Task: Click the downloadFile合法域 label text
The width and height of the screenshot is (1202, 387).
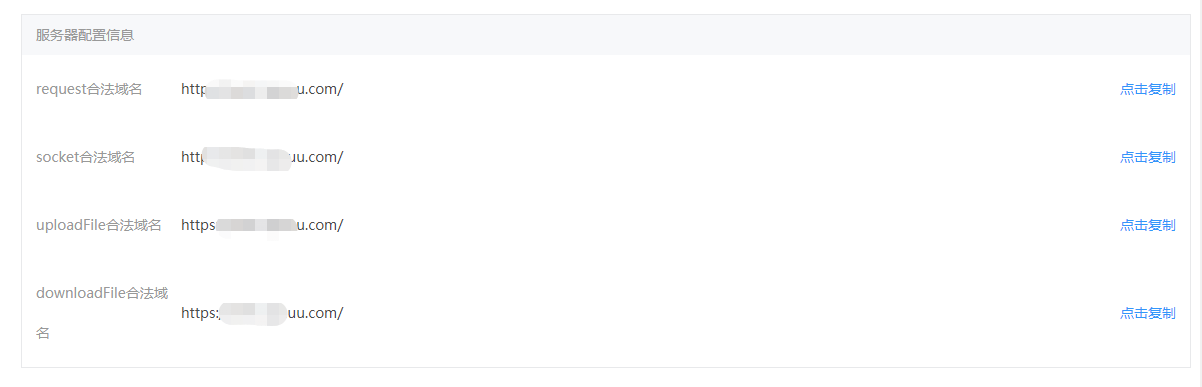Action: [x=102, y=293]
